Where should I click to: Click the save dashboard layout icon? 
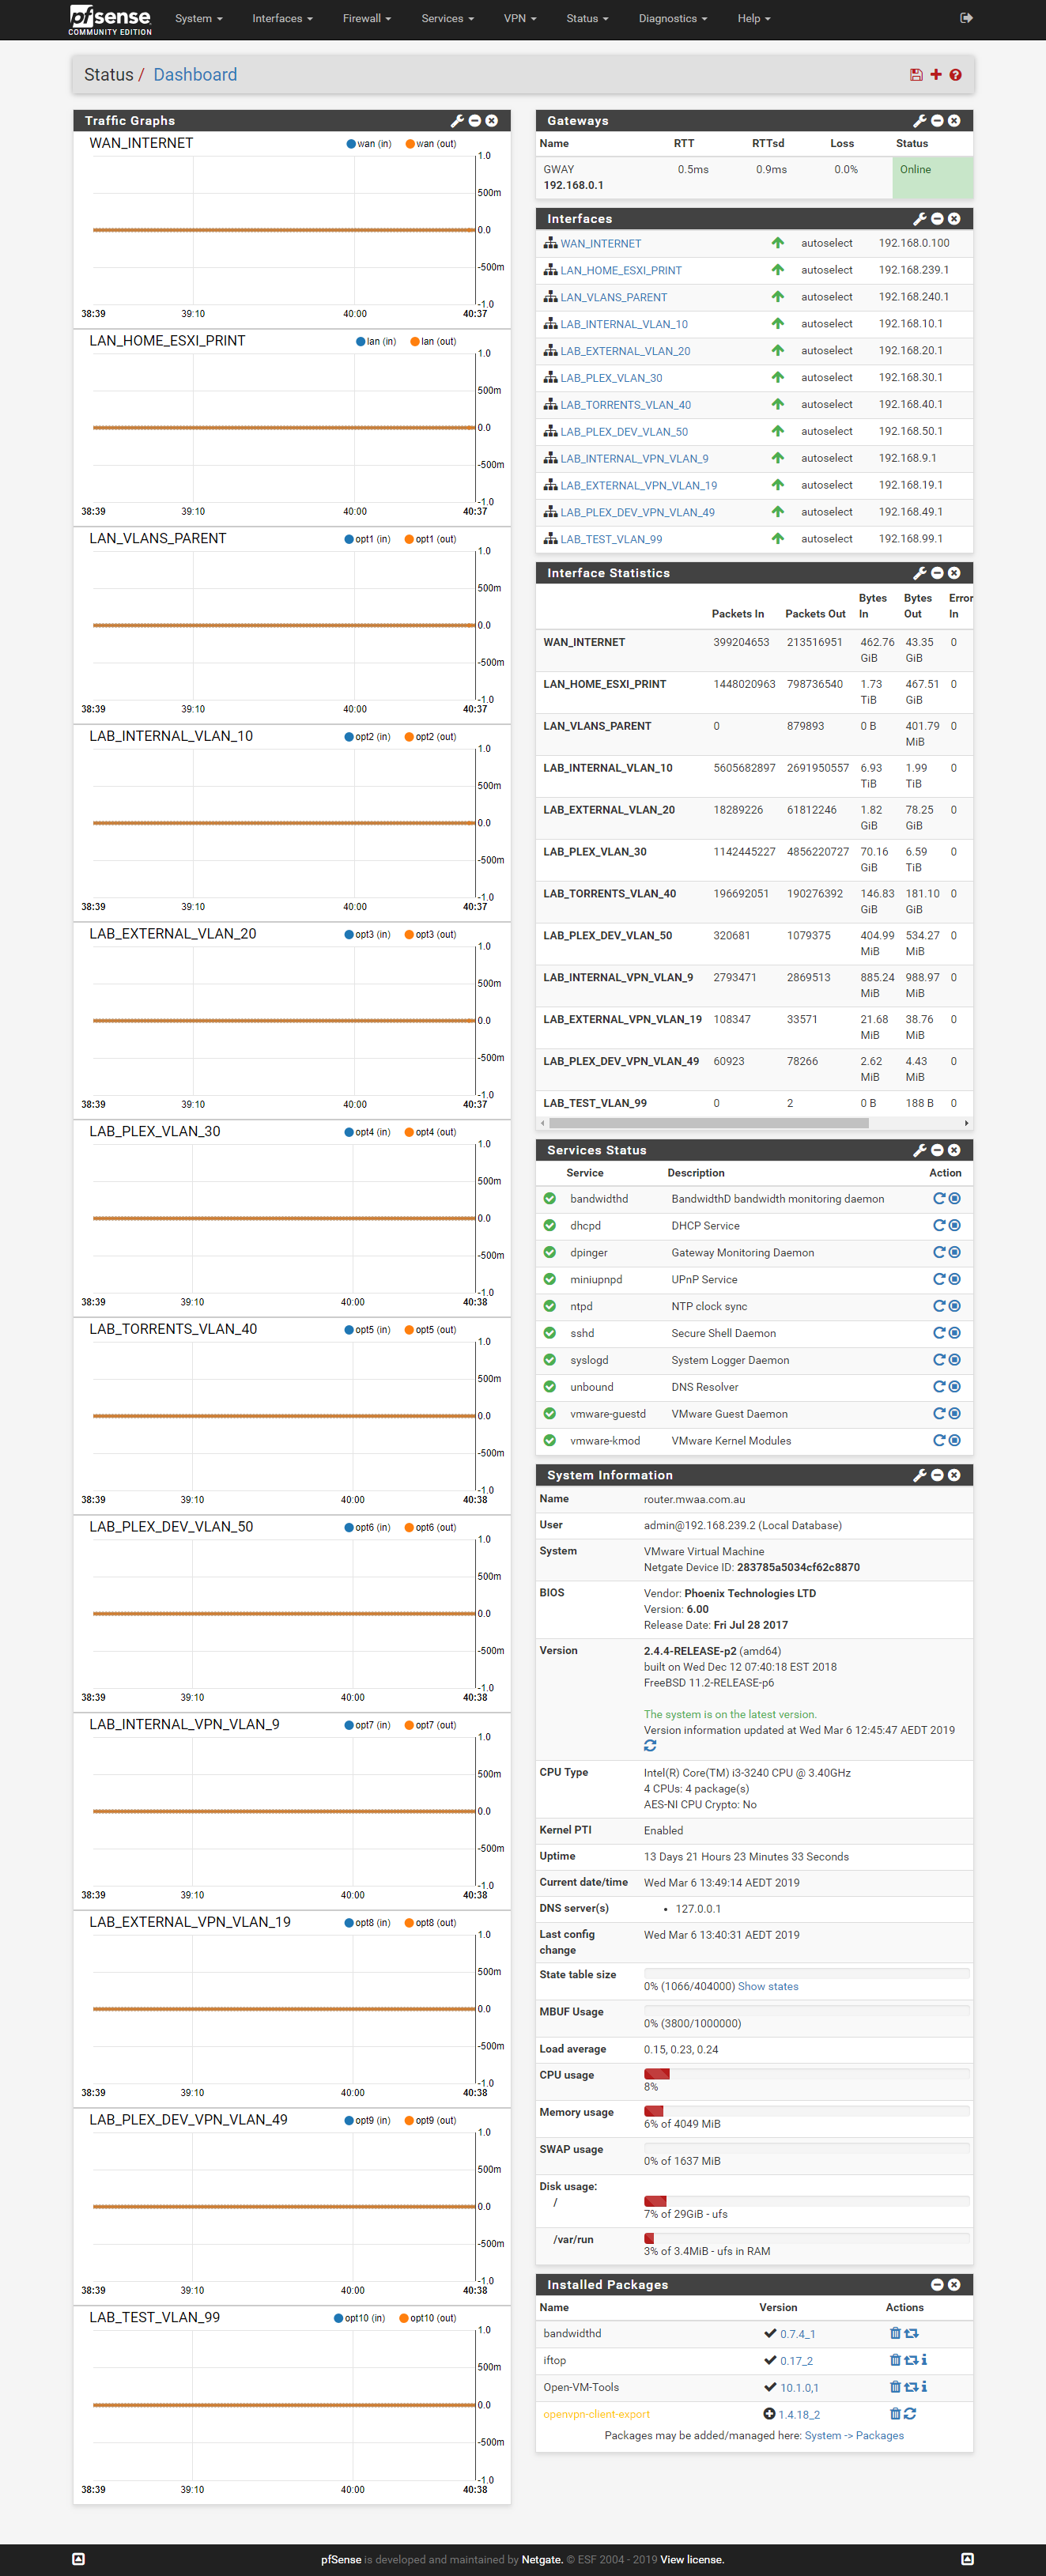915,75
